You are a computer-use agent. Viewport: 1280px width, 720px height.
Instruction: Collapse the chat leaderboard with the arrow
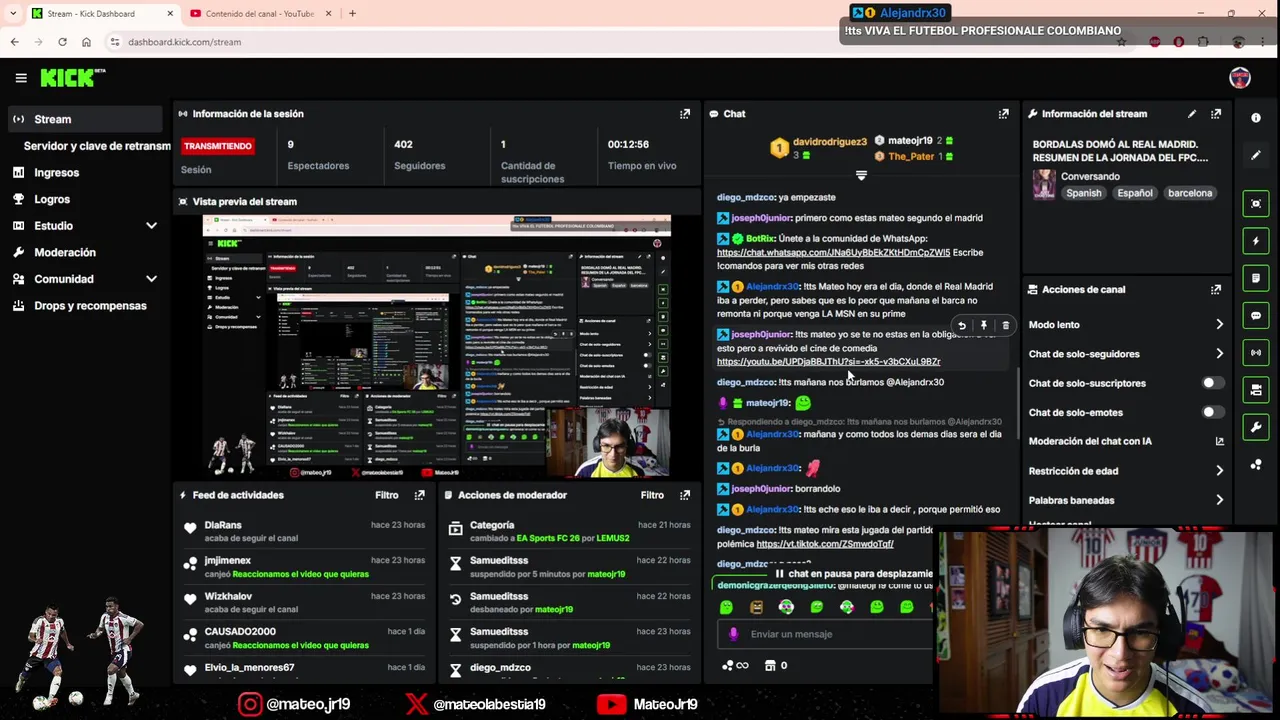(x=861, y=176)
